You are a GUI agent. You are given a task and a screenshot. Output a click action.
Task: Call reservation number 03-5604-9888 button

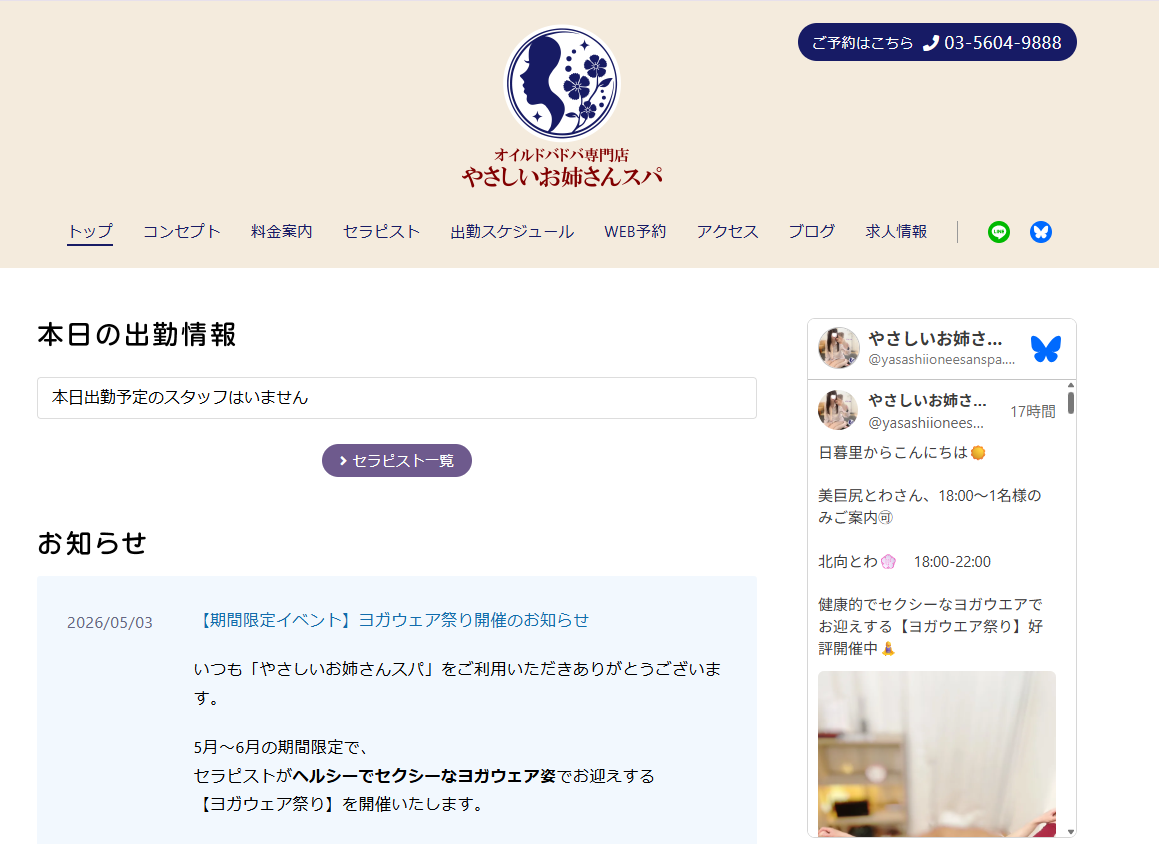(937, 43)
